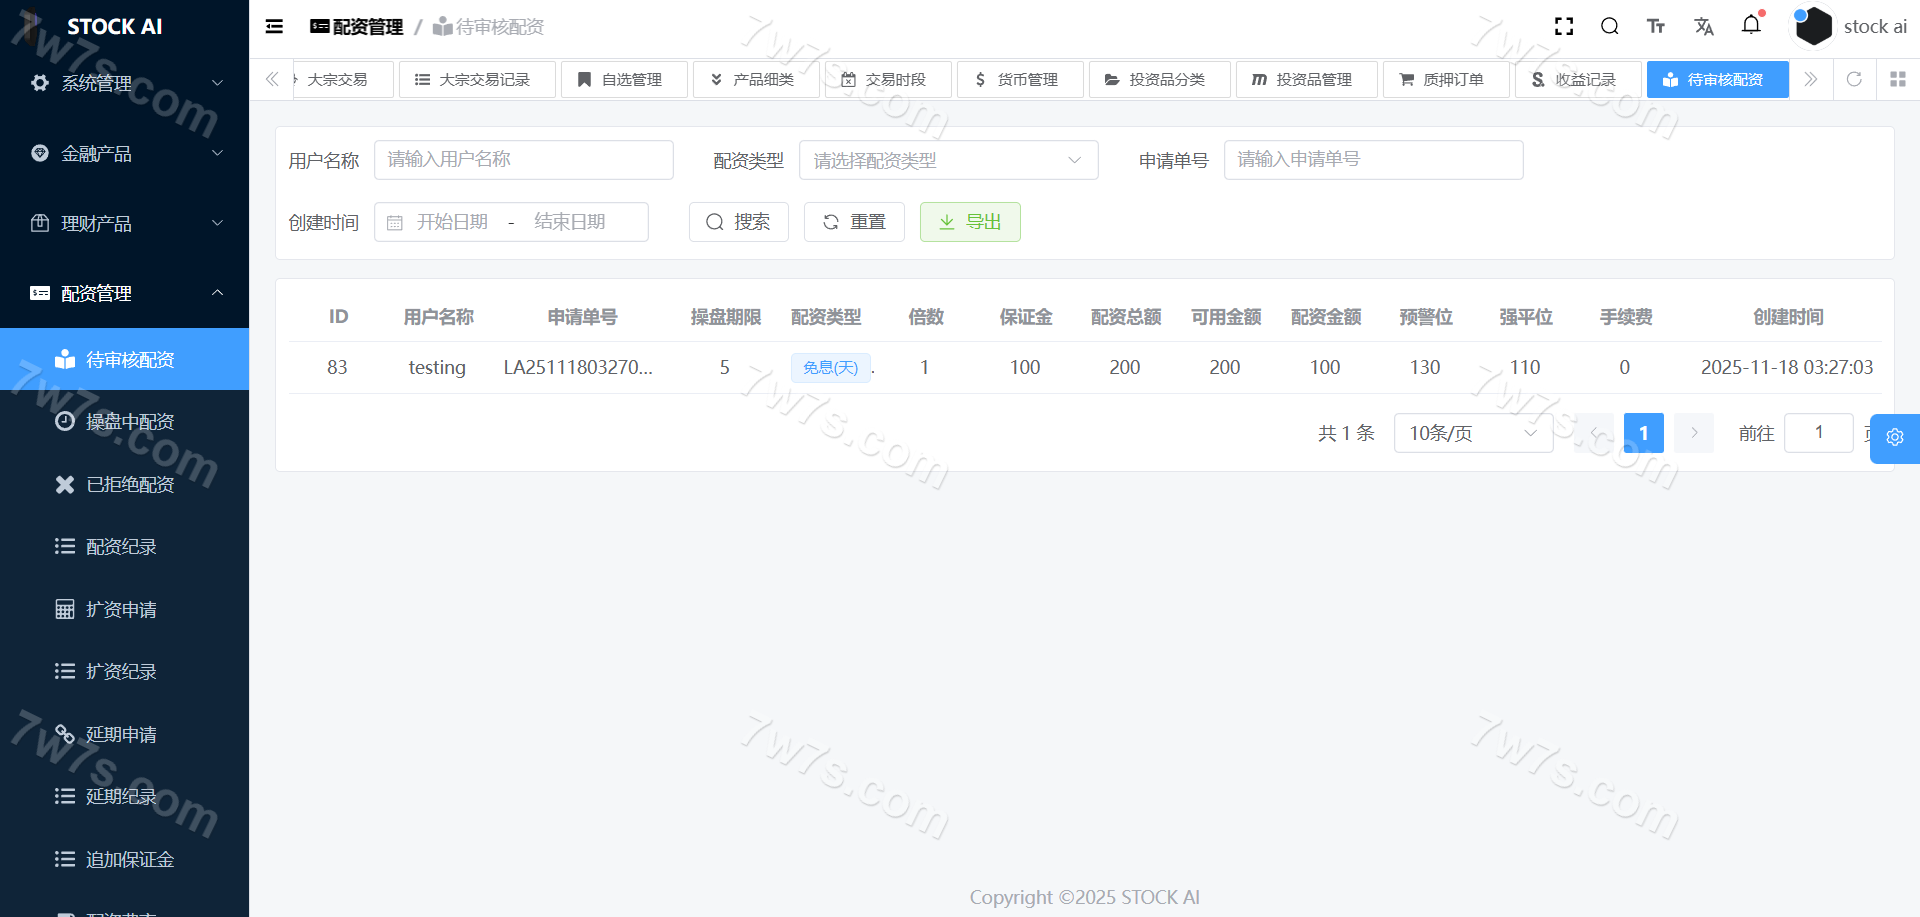Image resolution: width=1920 pixels, height=917 pixels.
Task: Open the font size adjustment icon
Action: pyautogui.click(x=1656, y=27)
